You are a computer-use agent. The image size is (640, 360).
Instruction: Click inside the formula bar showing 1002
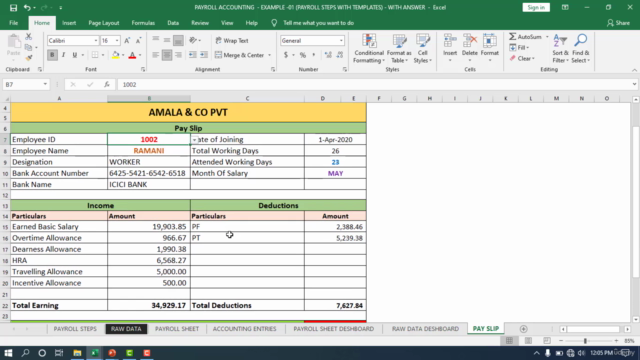373,84
